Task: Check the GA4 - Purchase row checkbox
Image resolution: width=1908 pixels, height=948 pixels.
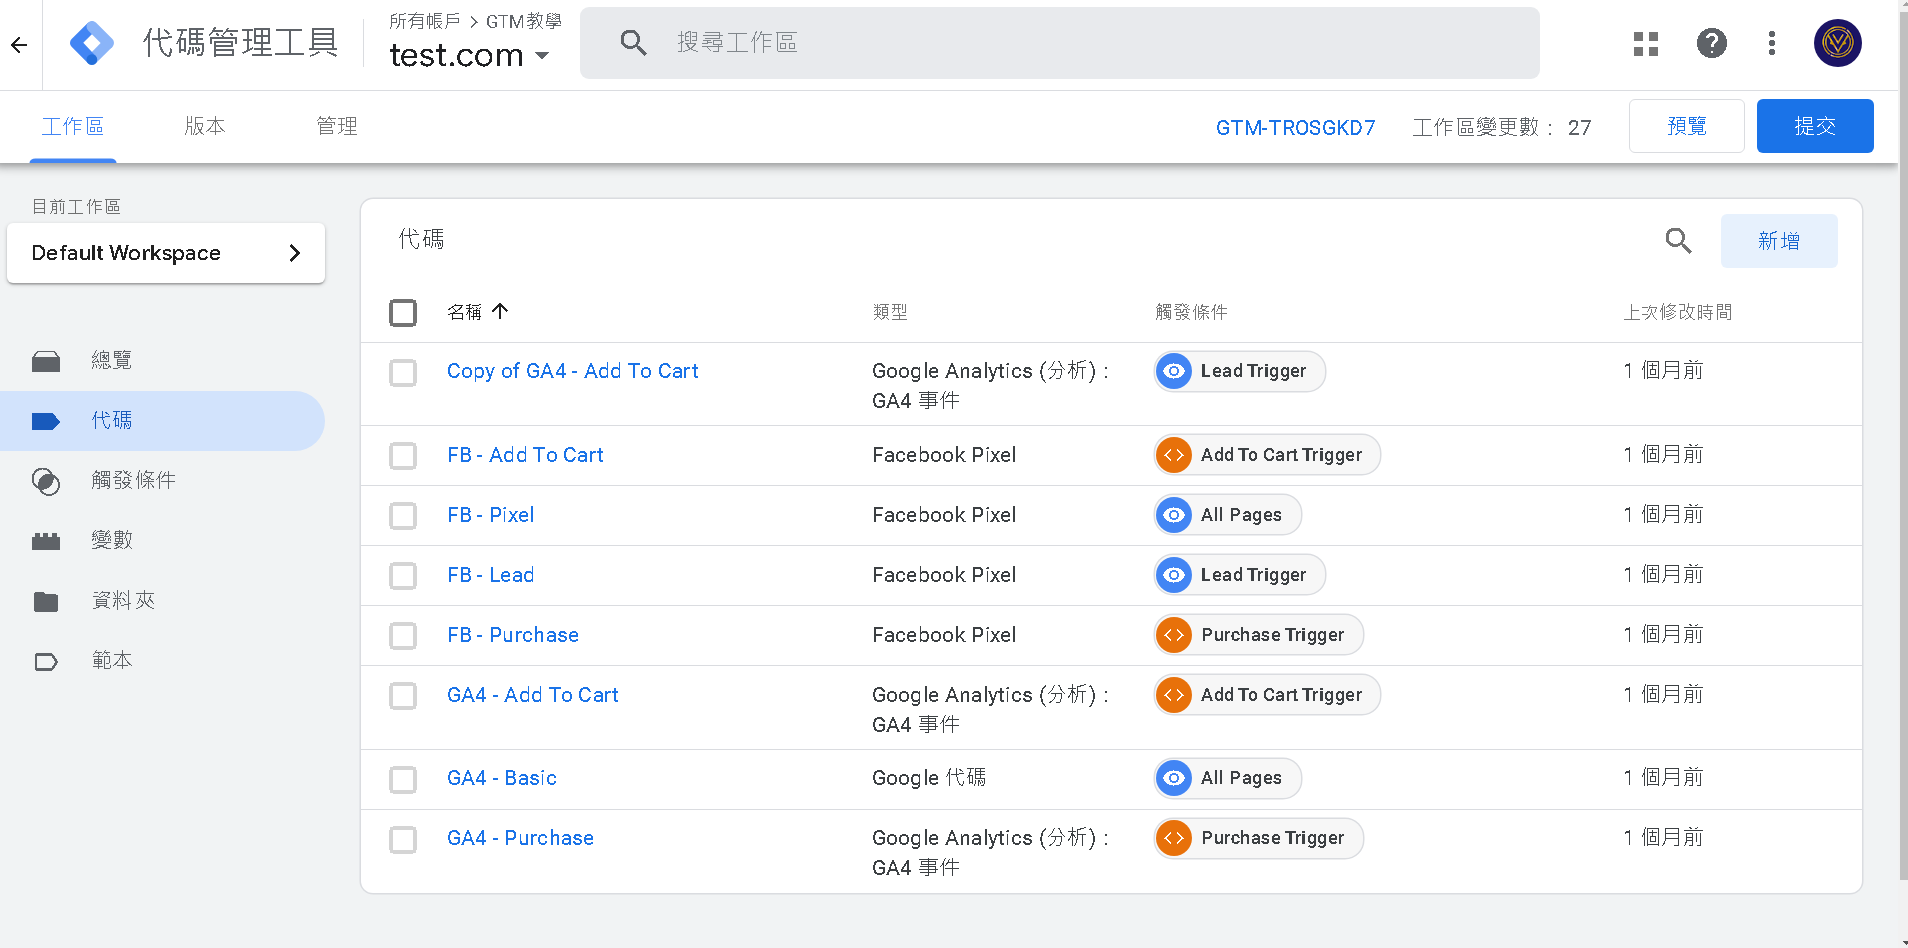Action: [403, 839]
